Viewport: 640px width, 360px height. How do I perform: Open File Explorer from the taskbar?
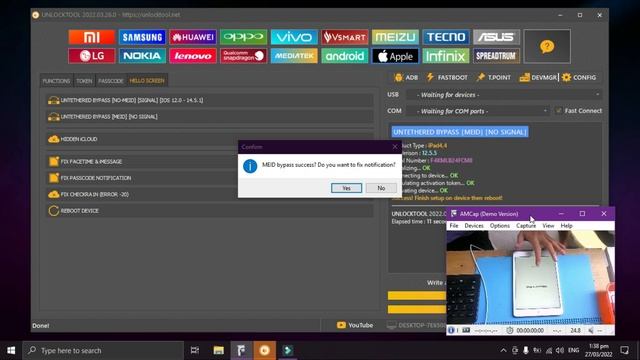218,350
